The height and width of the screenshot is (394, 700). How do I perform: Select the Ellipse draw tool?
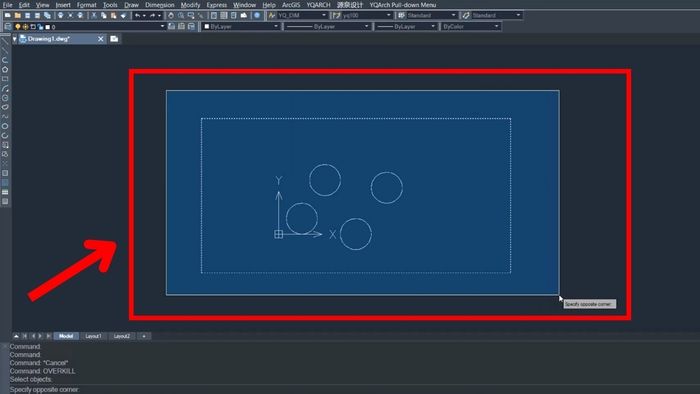(x=5, y=126)
